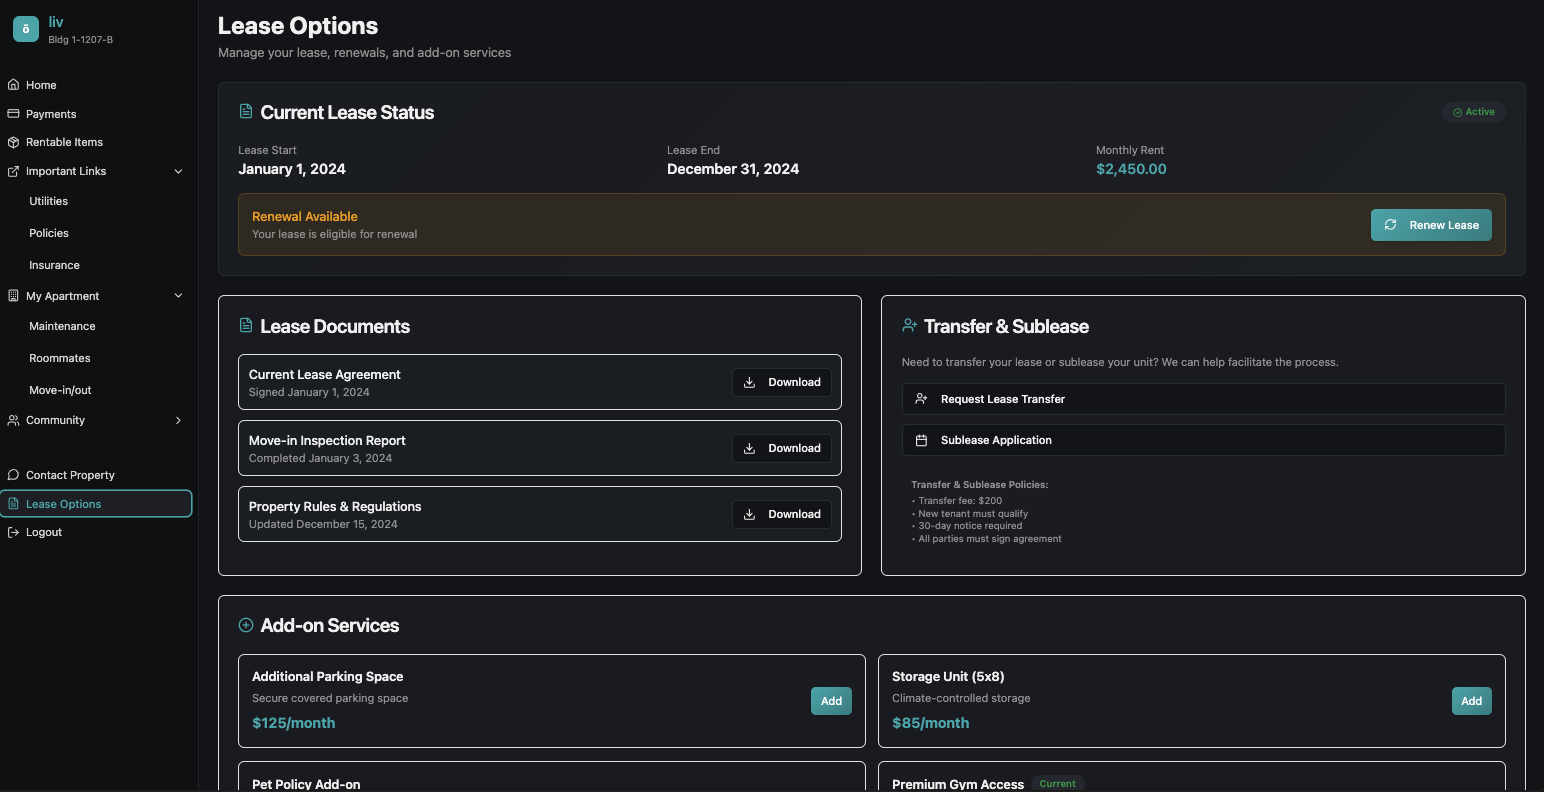The height and width of the screenshot is (792, 1544).
Task: Collapse the Important Links section chevron
Action: [x=179, y=171]
